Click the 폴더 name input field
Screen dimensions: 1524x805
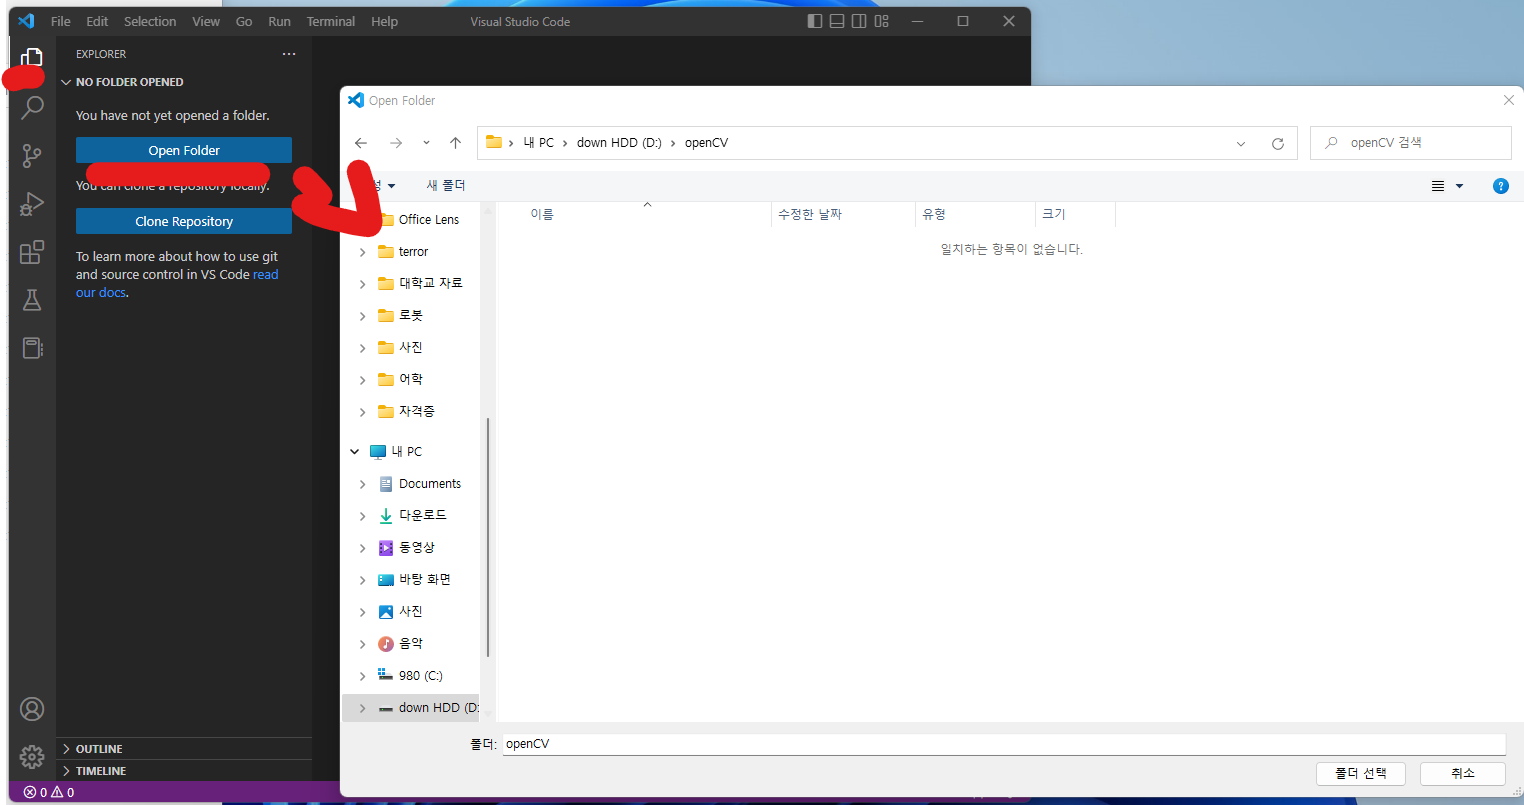1004,744
